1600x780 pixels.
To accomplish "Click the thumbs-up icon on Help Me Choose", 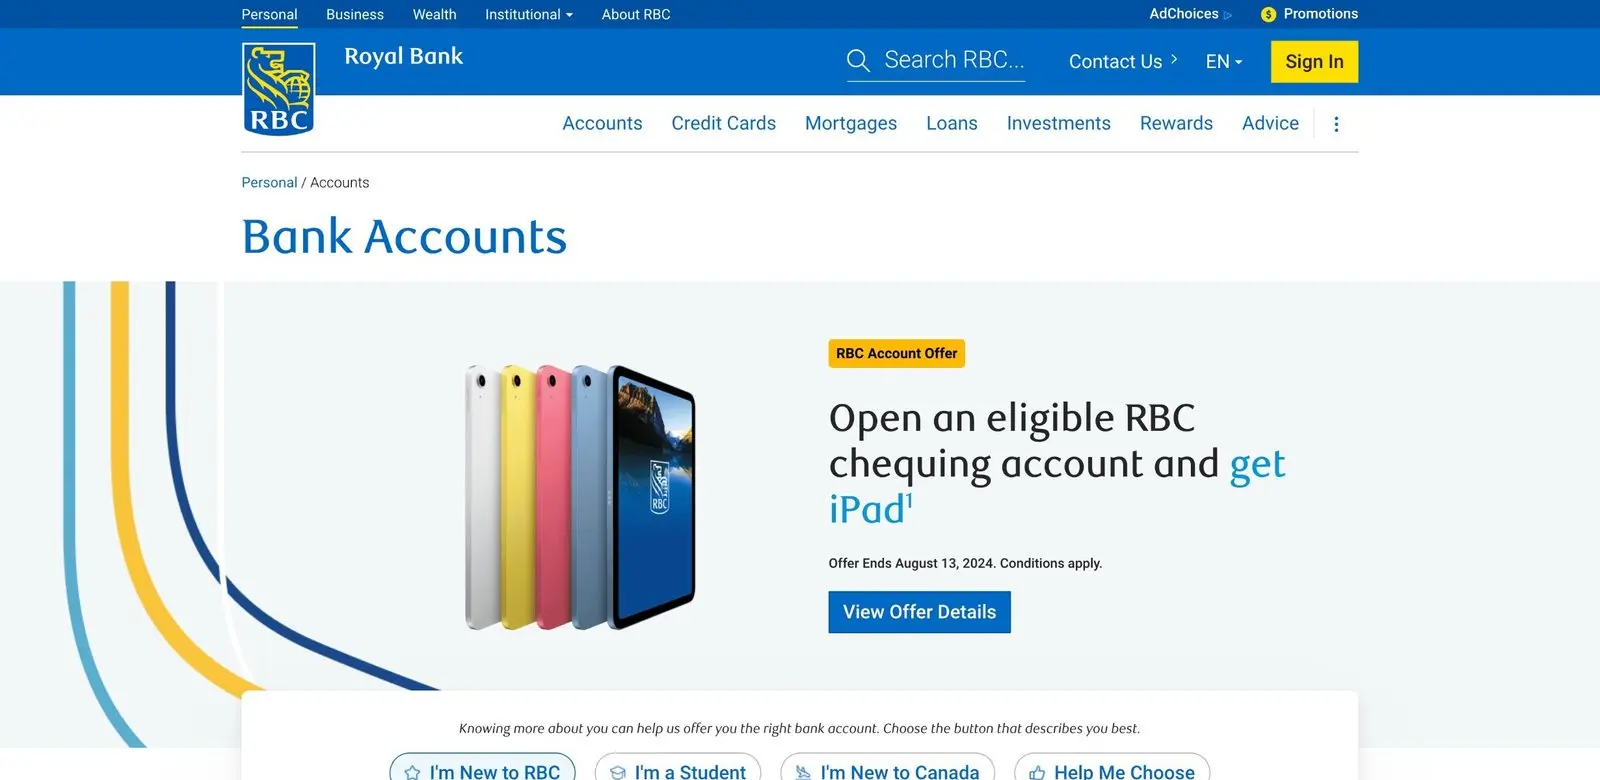I will click(x=1037, y=772).
